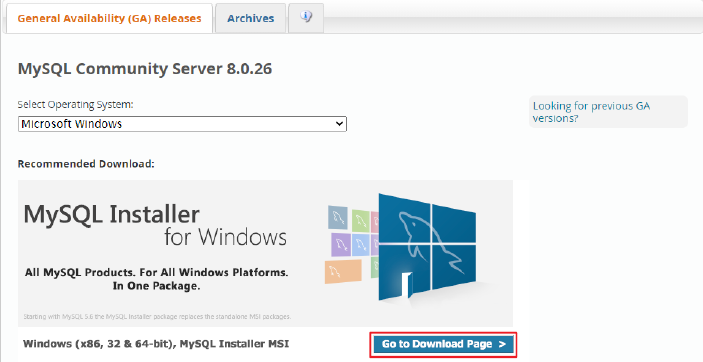Switch to General Availability (GA) Releases tab
Viewport: 703px width, 362px height.
pos(109,18)
